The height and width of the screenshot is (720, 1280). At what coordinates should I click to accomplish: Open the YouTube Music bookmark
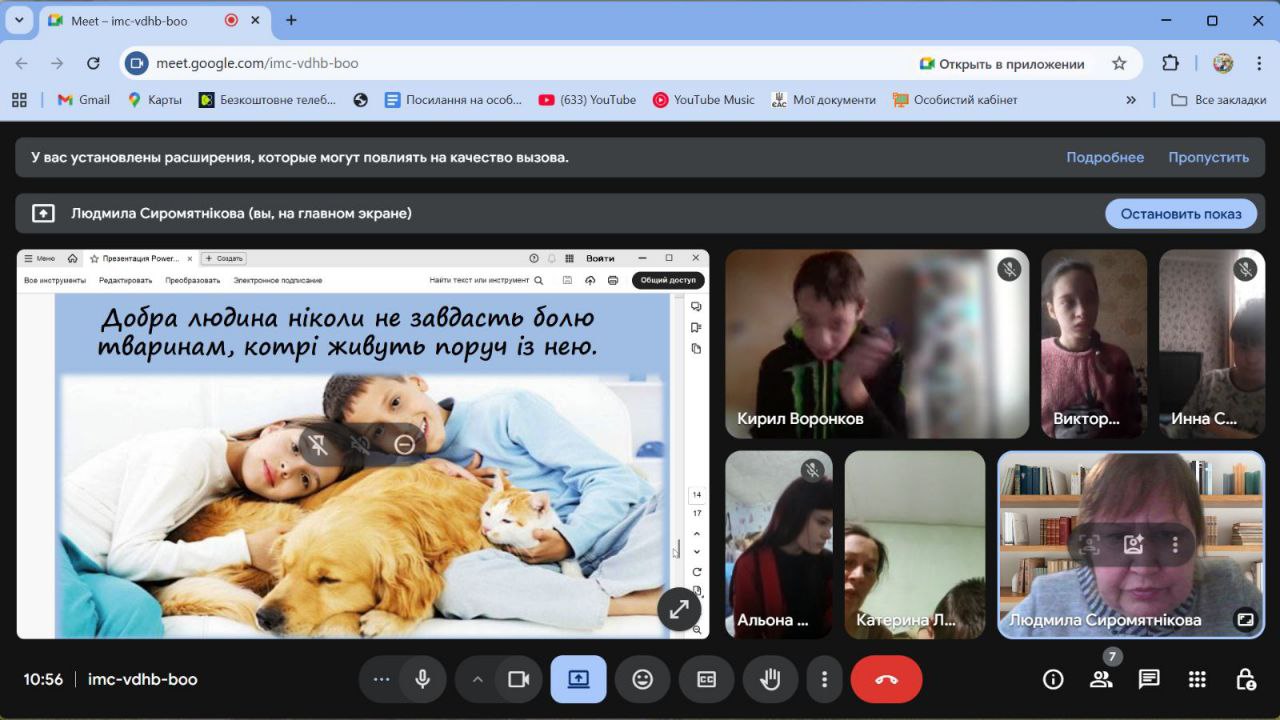[703, 100]
